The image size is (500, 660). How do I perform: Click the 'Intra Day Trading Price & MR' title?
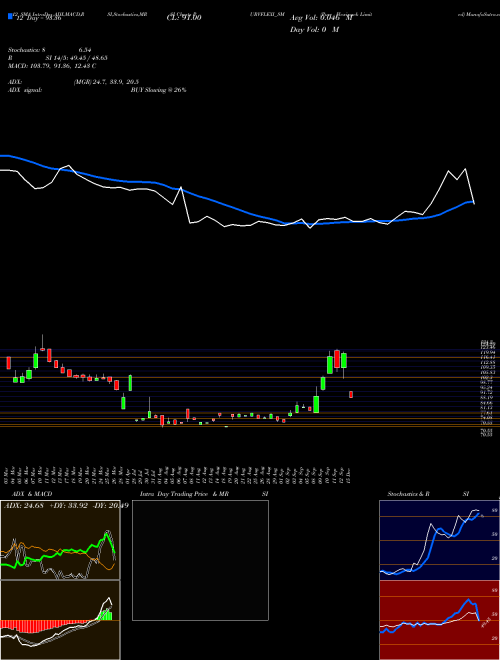point(184,494)
